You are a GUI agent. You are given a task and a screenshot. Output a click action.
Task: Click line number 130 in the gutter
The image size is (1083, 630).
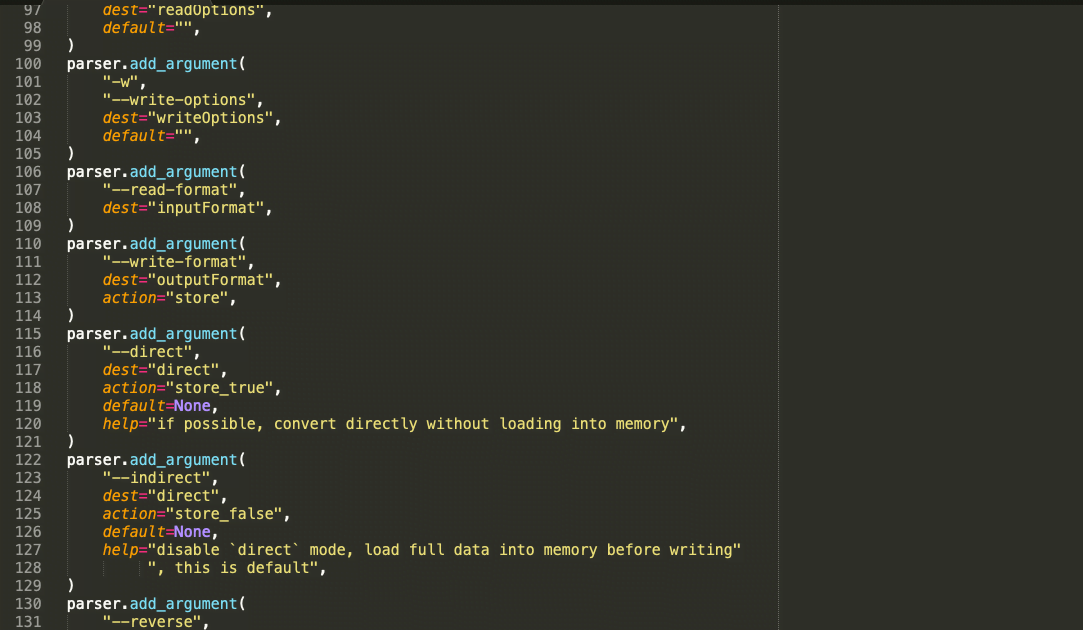tap(28, 604)
